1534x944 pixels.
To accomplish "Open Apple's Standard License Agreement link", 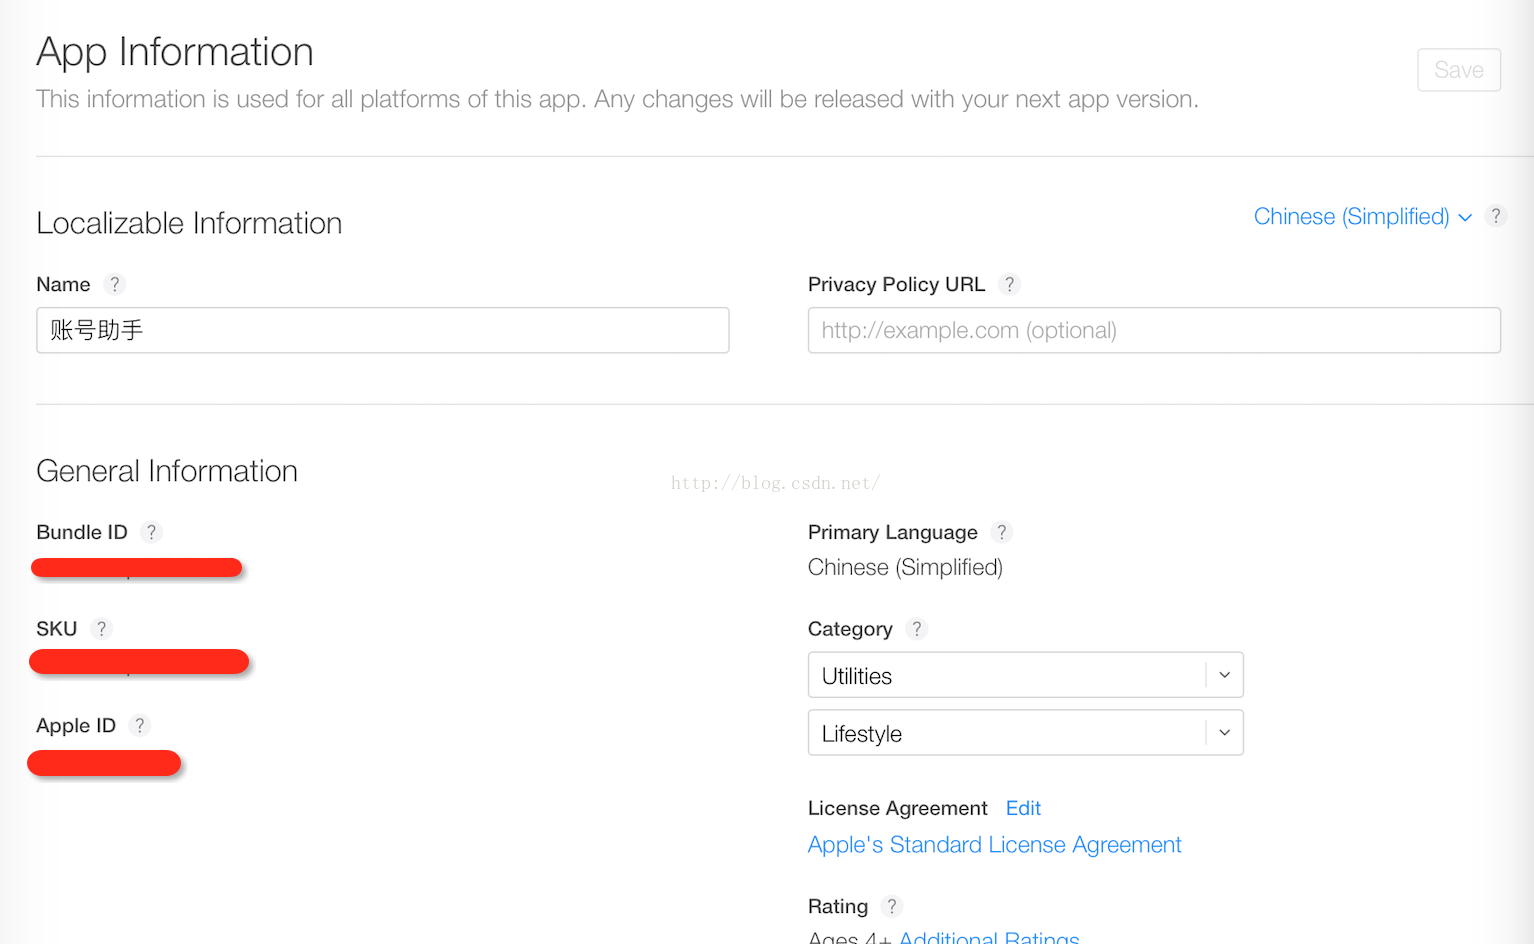I will pyautogui.click(x=994, y=845).
